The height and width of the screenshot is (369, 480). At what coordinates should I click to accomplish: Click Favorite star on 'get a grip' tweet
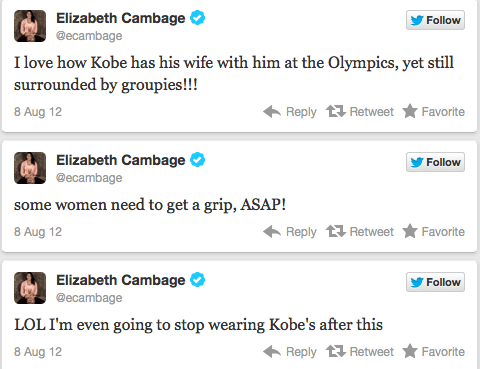click(x=410, y=231)
